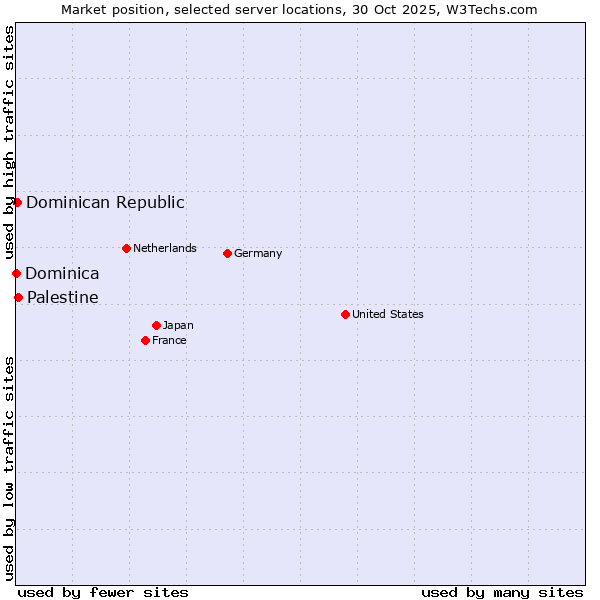Select the Germany text label
The image size is (600, 600).
258,253
